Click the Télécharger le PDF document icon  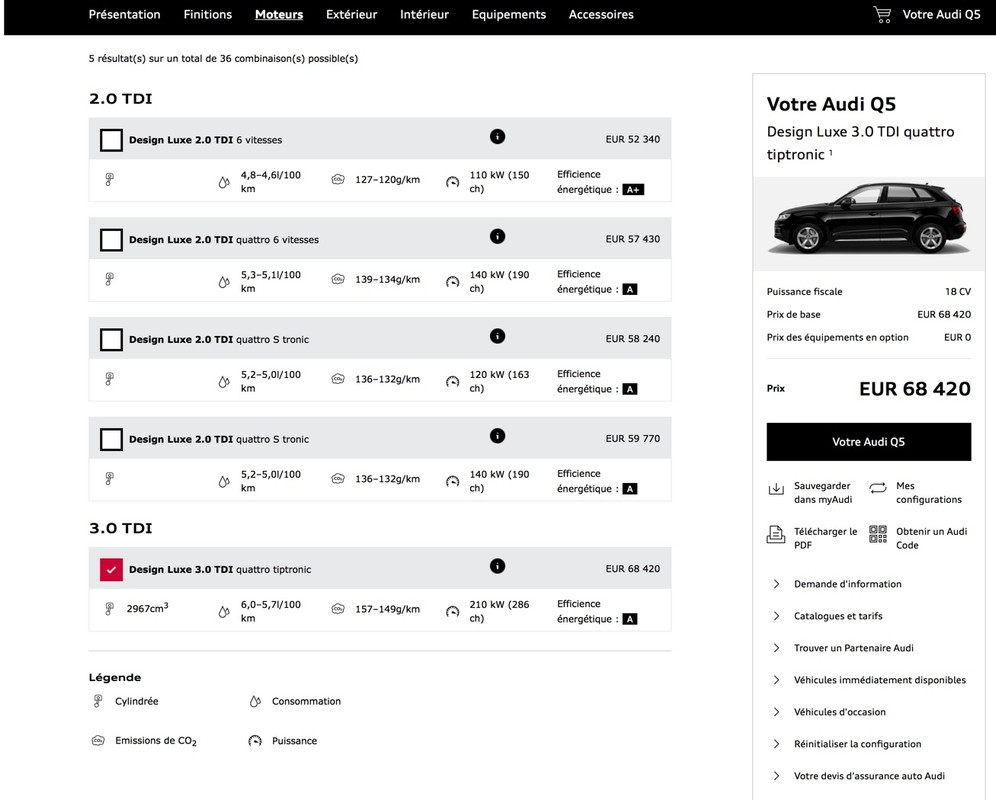pos(776,535)
